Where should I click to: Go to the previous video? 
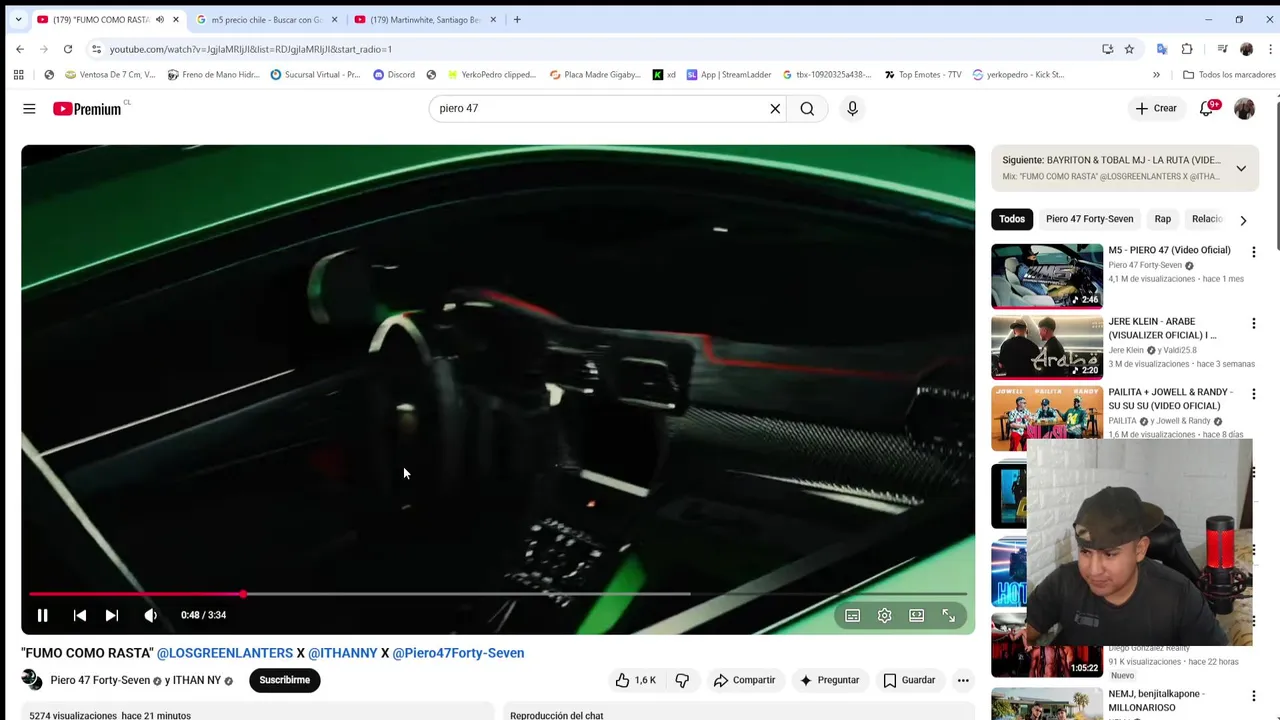pos(79,615)
